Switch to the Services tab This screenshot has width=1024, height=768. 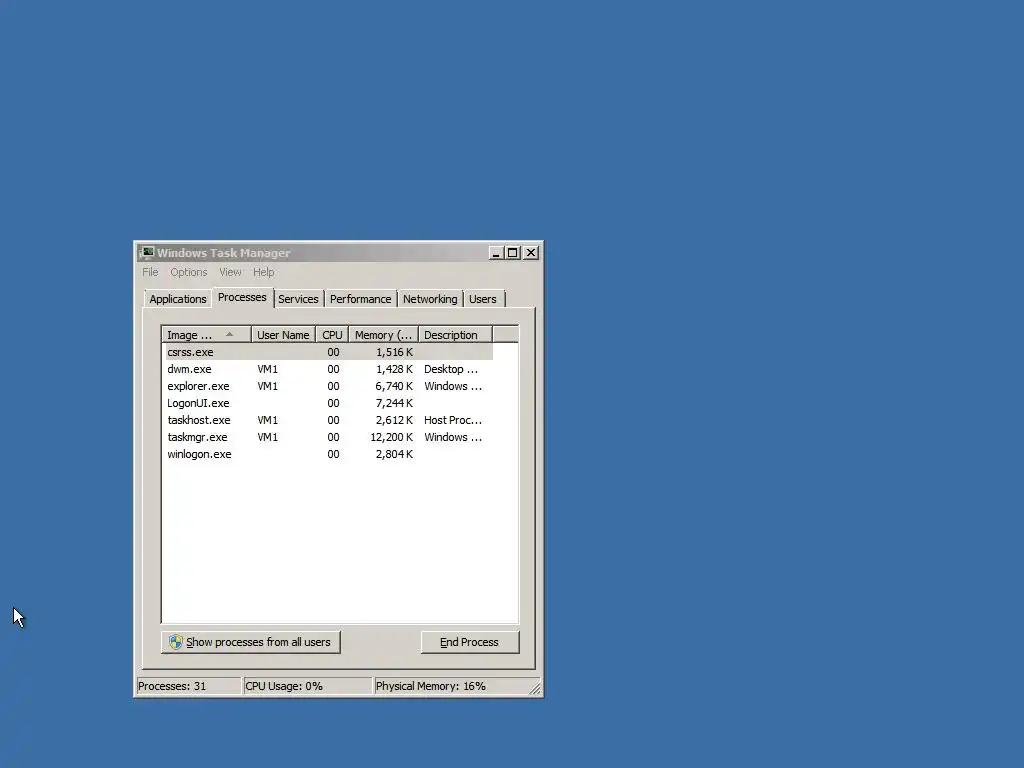(298, 299)
